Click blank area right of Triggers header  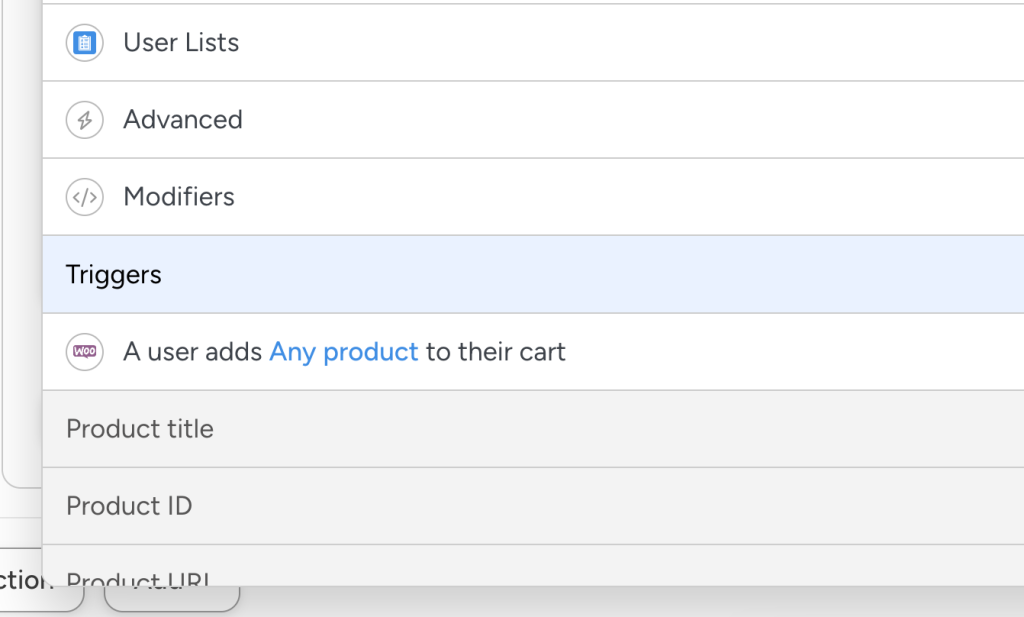click(x=600, y=275)
